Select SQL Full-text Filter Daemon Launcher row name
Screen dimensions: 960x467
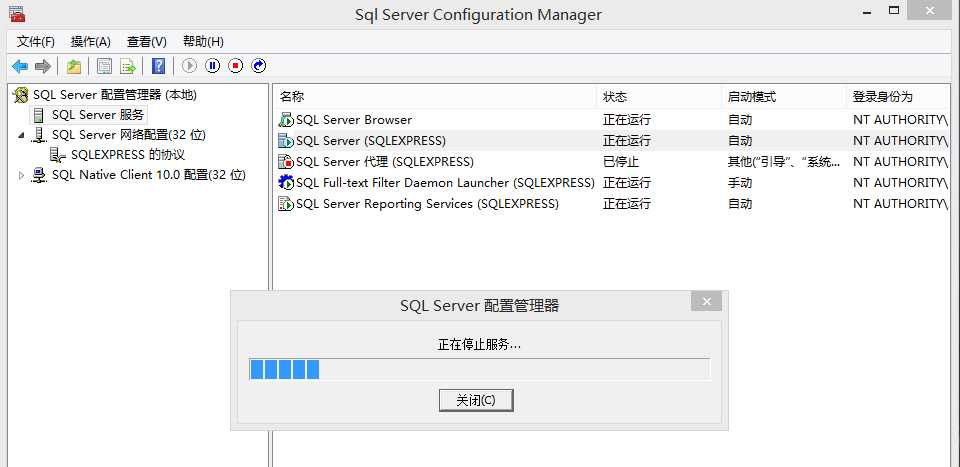point(445,182)
